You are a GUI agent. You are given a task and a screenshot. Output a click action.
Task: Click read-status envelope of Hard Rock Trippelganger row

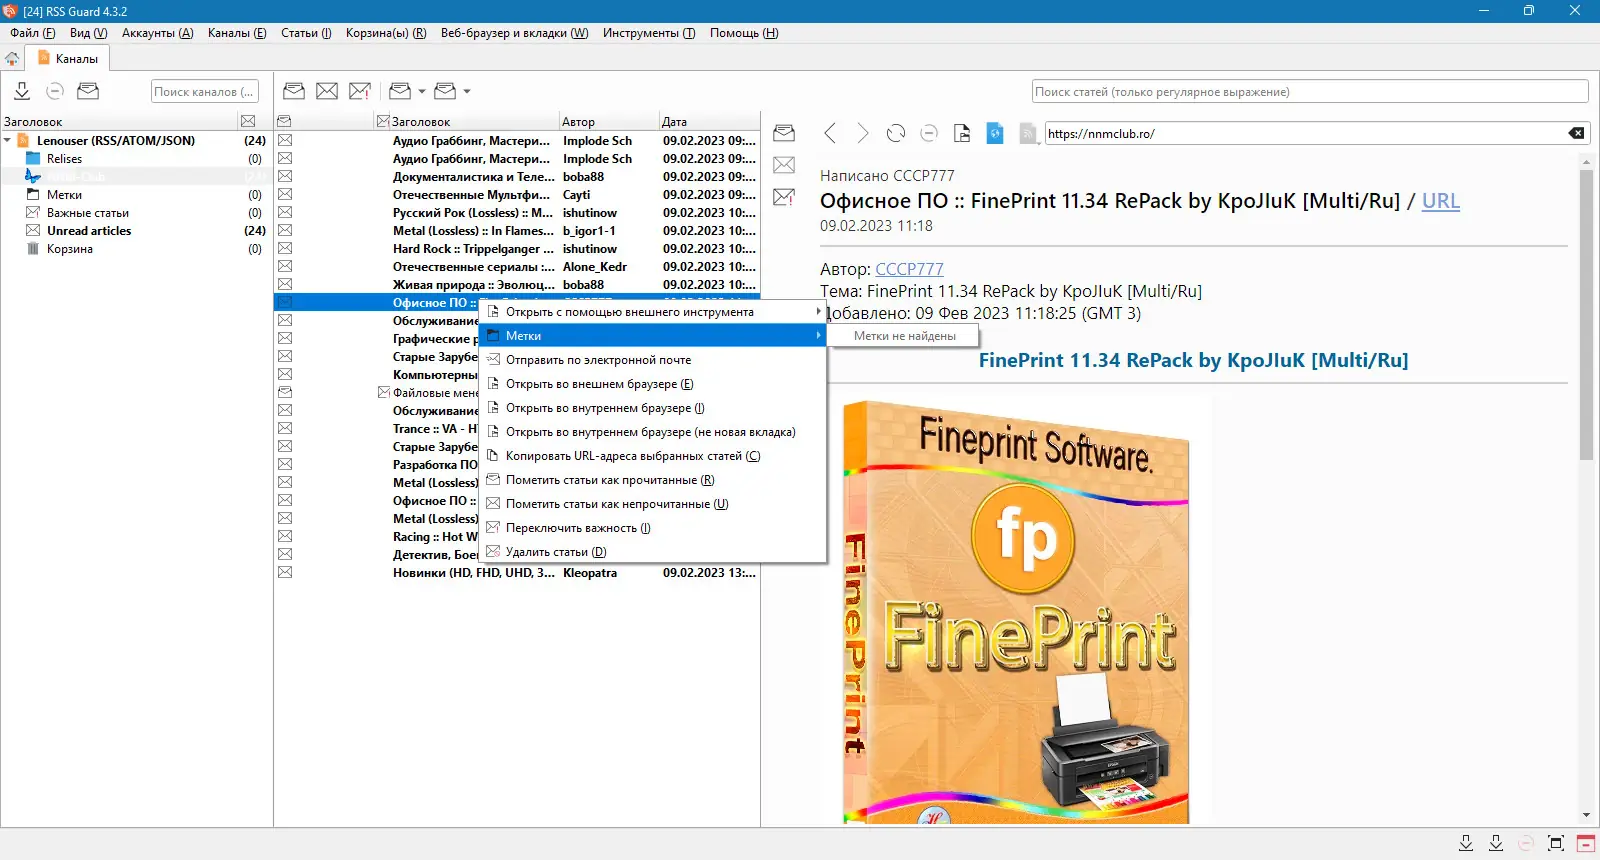point(285,249)
